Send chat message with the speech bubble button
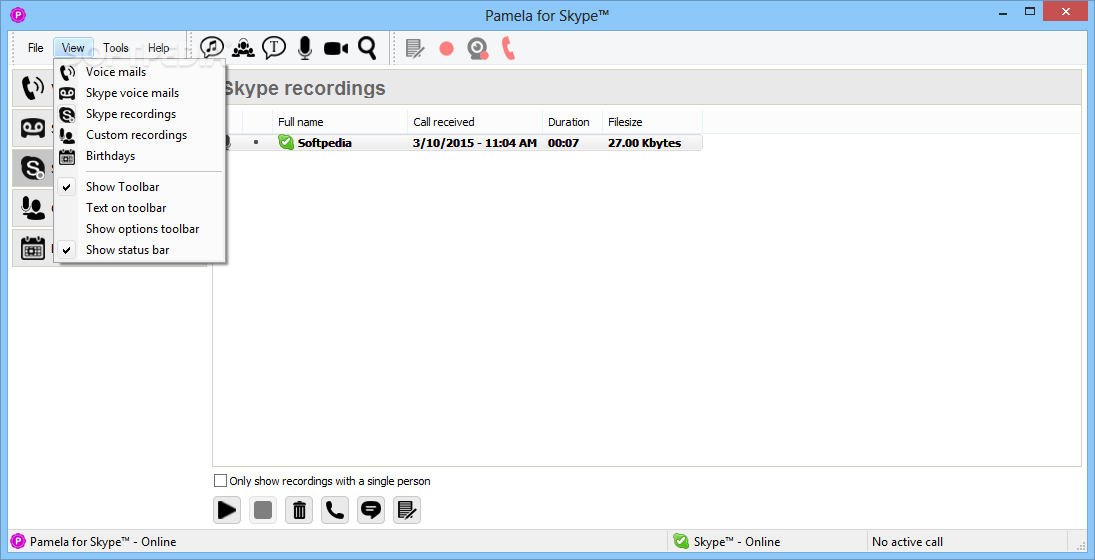Image resolution: width=1095 pixels, height=560 pixels. tap(371, 510)
